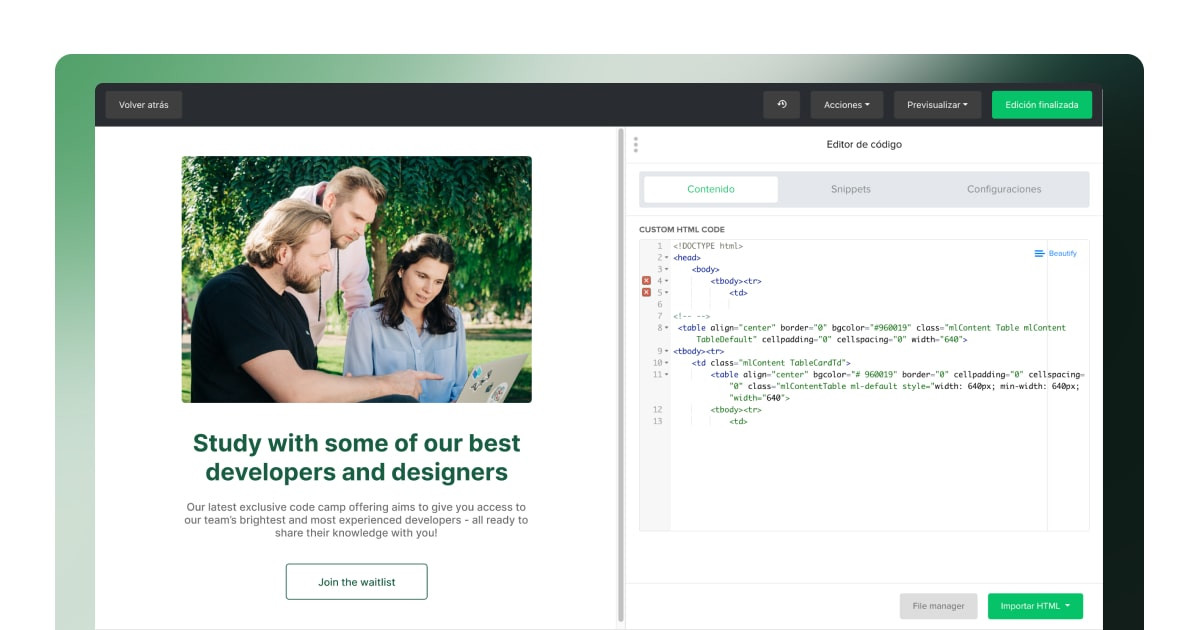This screenshot has width=1200, height=630.
Task: Collapse the head element using line 2 fold arrow
Action: pyautogui.click(x=666, y=257)
